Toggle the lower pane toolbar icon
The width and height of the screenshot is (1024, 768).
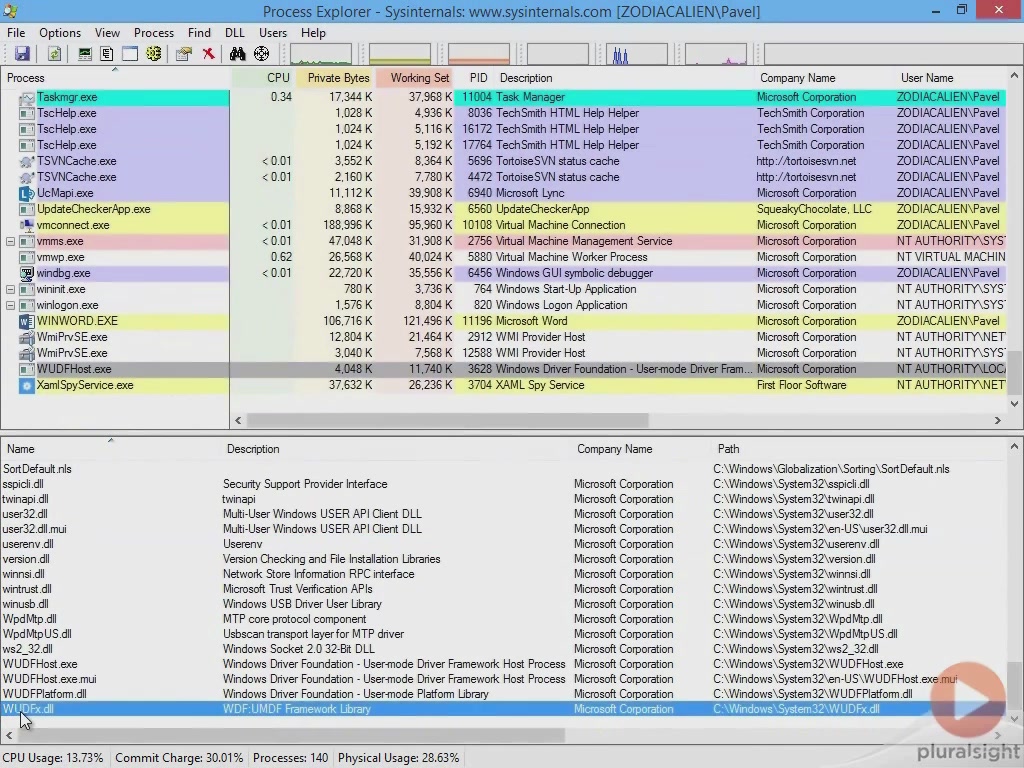coord(130,54)
